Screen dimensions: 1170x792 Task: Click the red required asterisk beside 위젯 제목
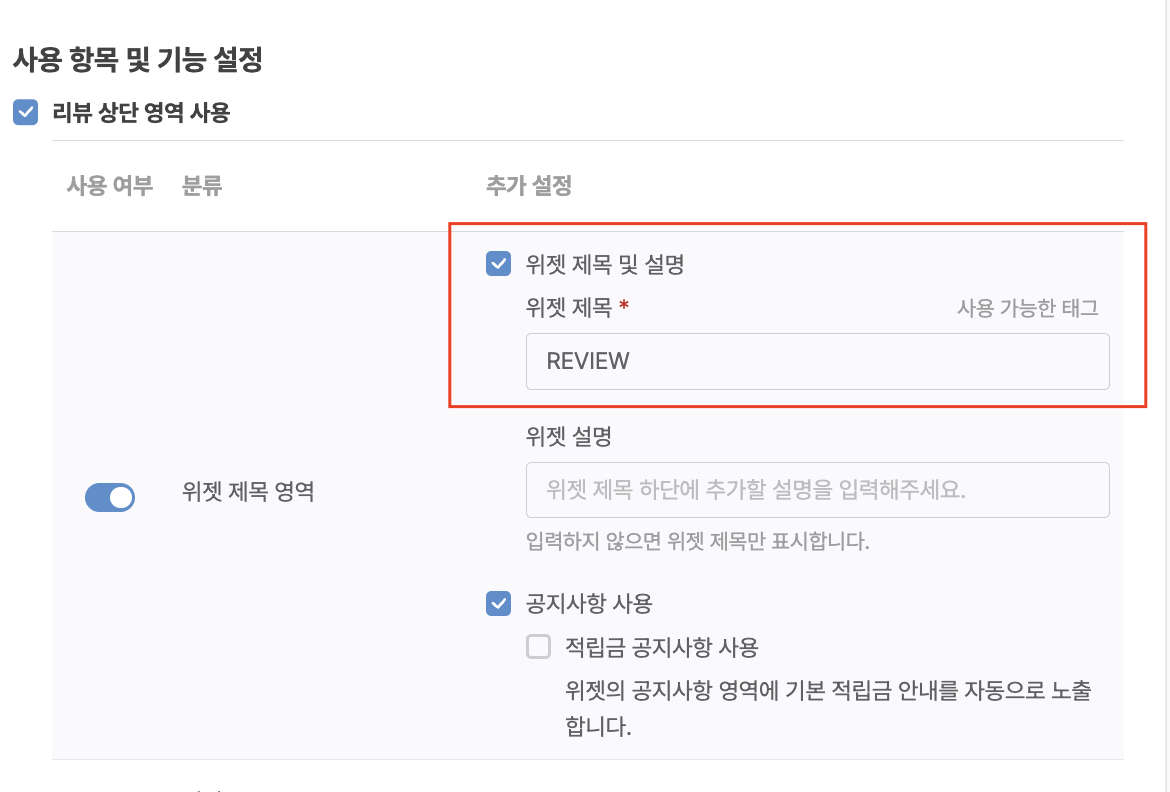tap(624, 309)
